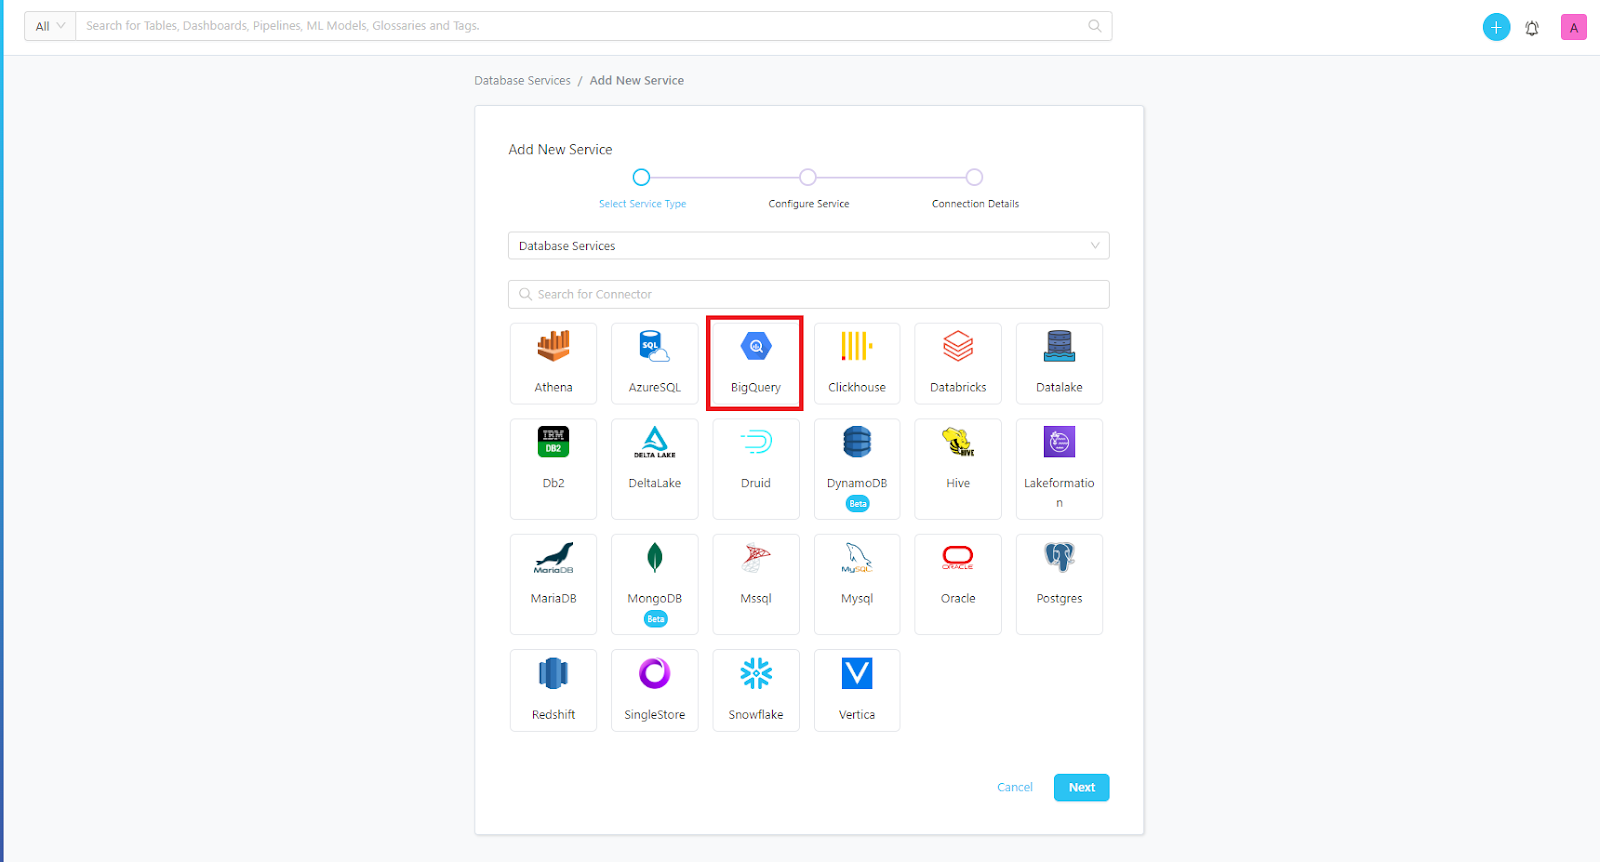1600x862 pixels.
Task: Expand the Database Services dropdown
Action: click(x=808, y=246)
